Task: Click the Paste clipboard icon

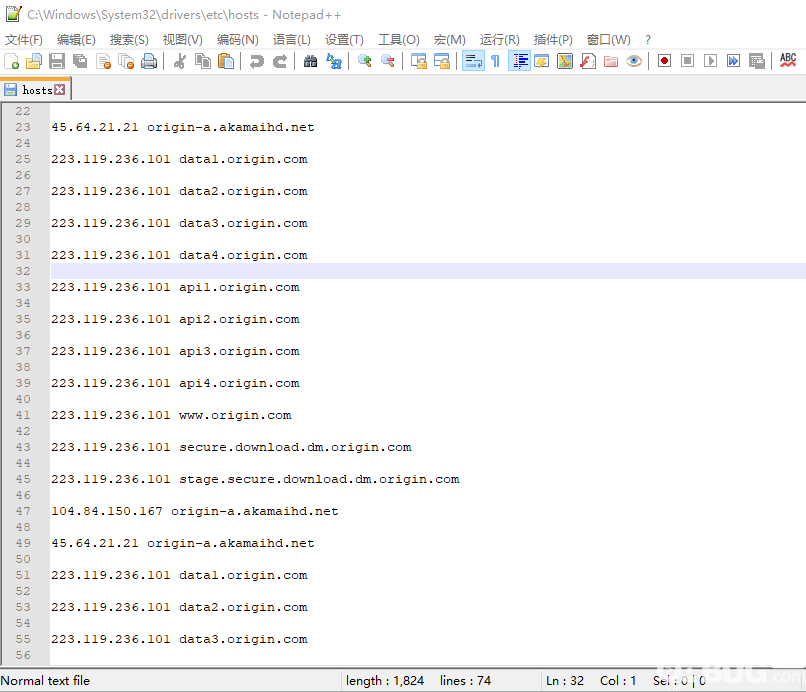Action: point(226,61)
